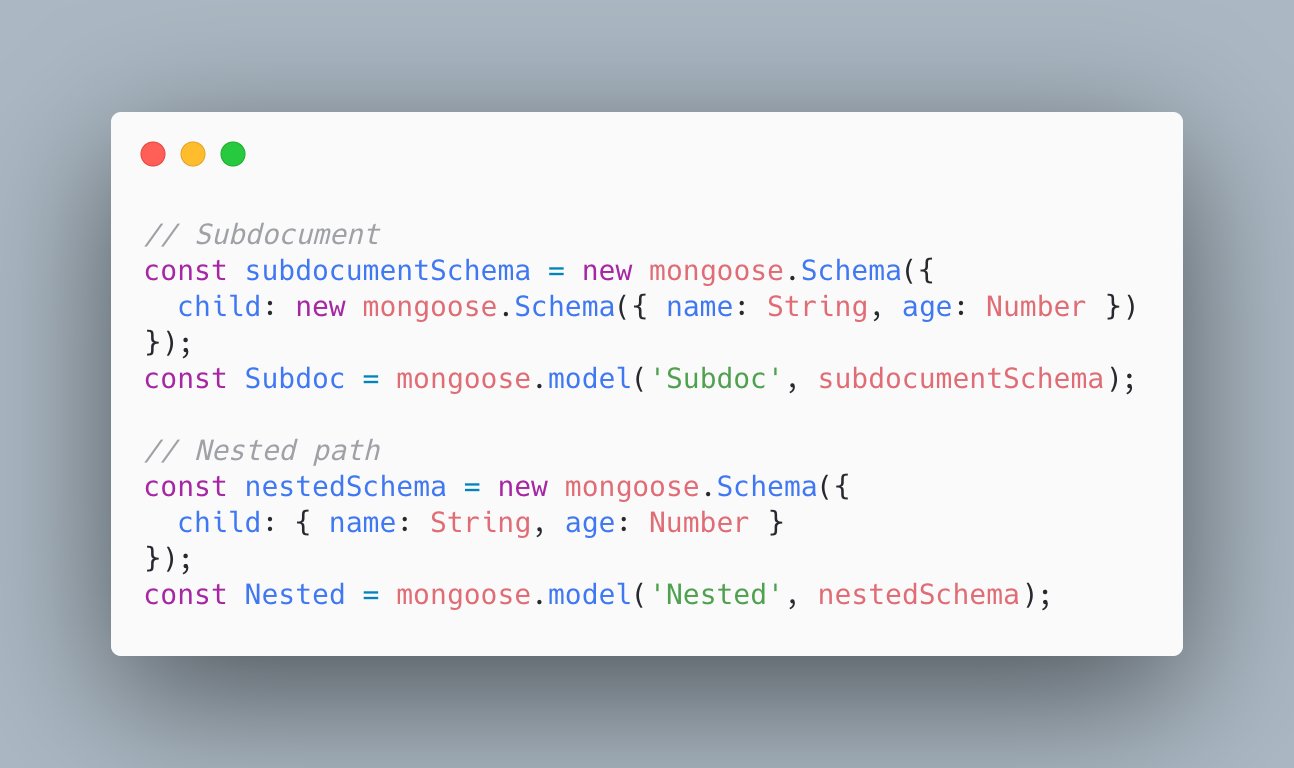Viewport: 1294px width, 768px height.
Task: Click the '// Subdocument' comment line
Action: pyautogui.click(x=262, y=235)
